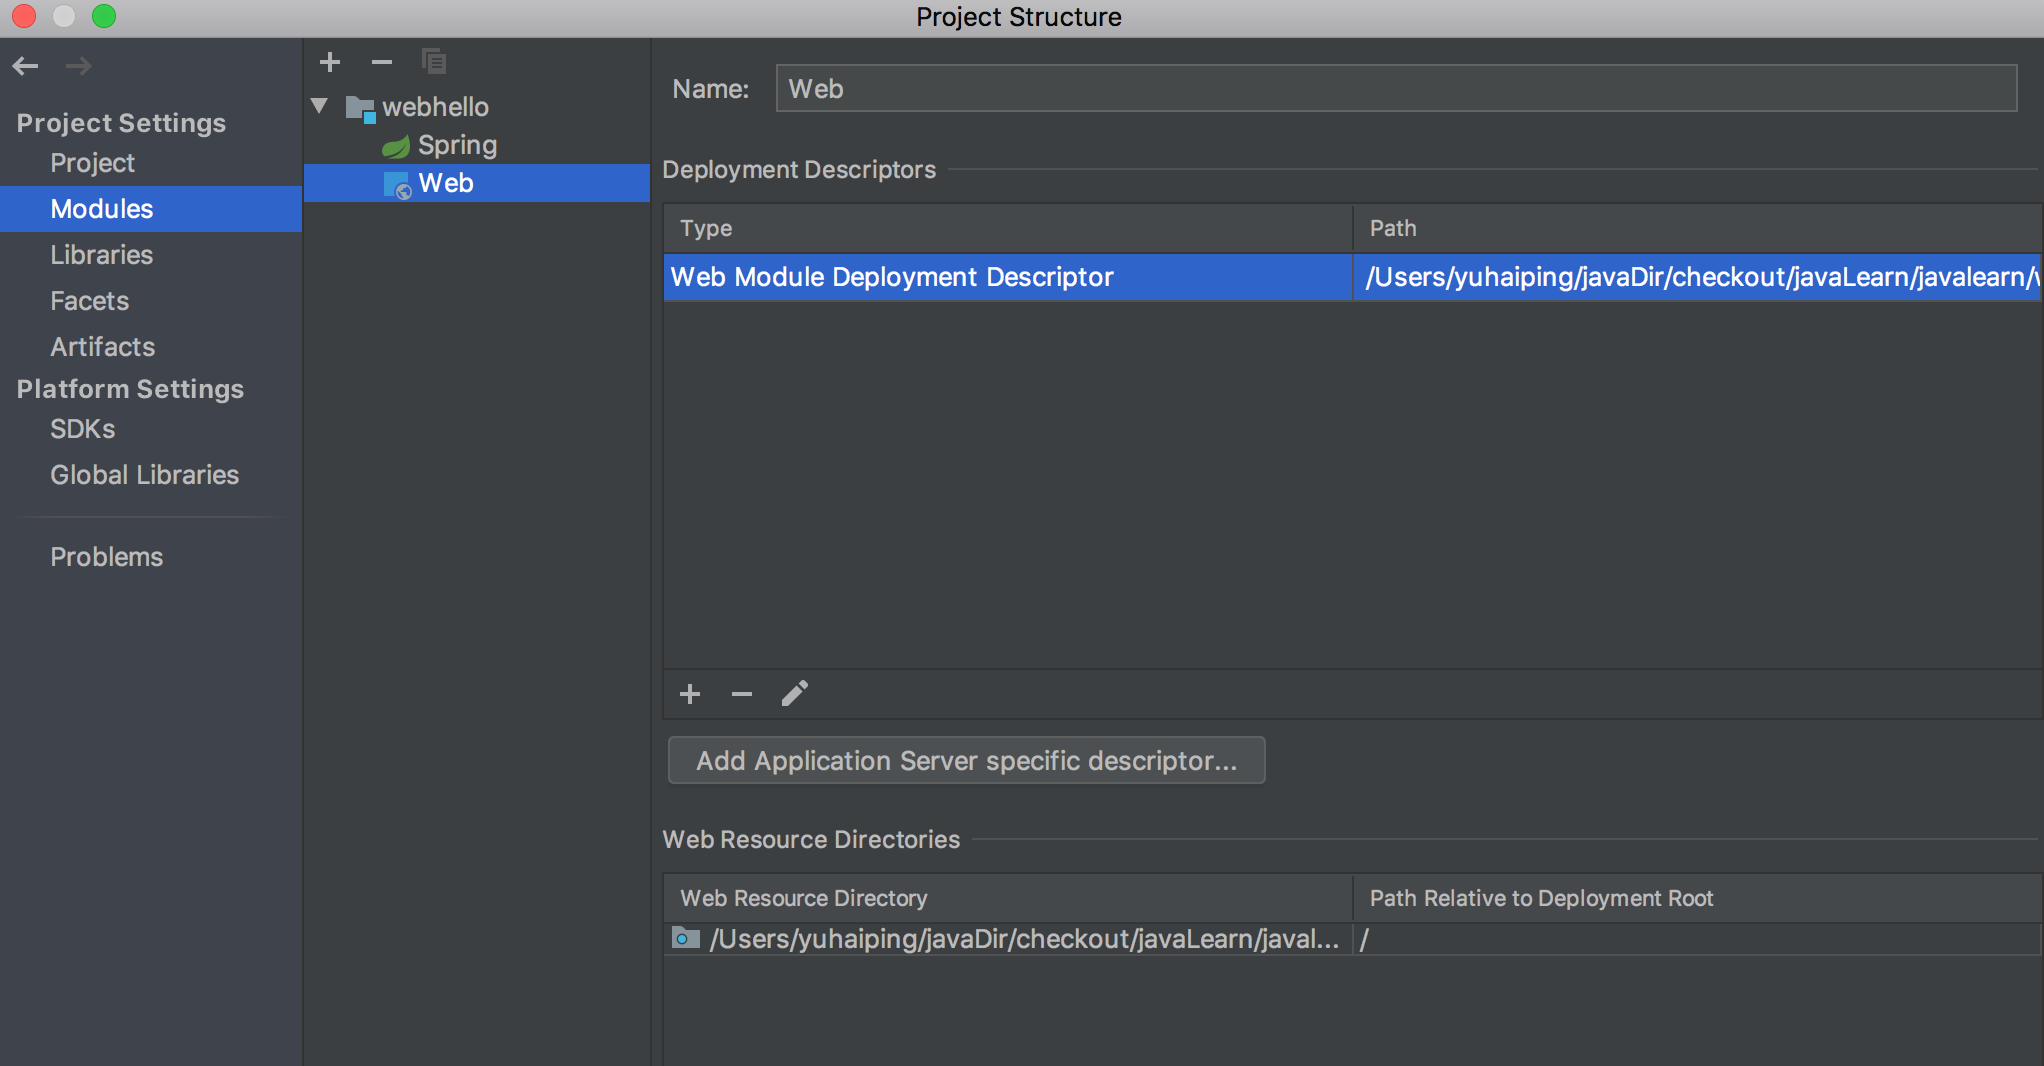Select the webhello module in tree
The height and width of the screenshot is (1066, 2044).
435,106
